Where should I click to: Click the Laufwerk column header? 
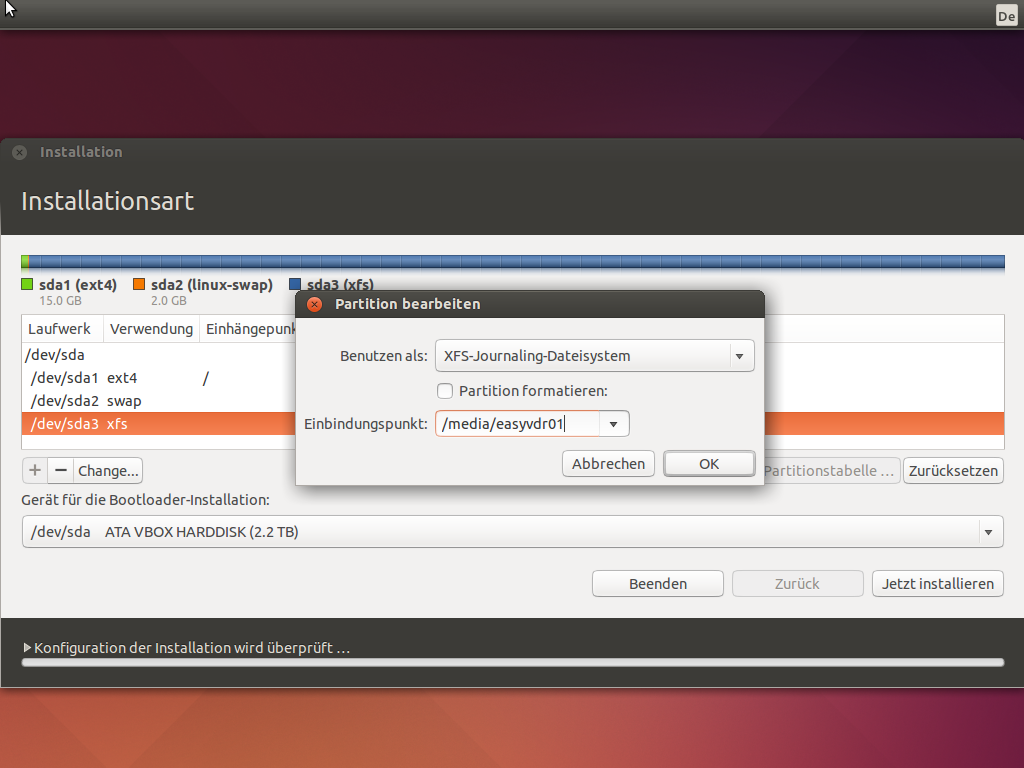pos(60,329)
